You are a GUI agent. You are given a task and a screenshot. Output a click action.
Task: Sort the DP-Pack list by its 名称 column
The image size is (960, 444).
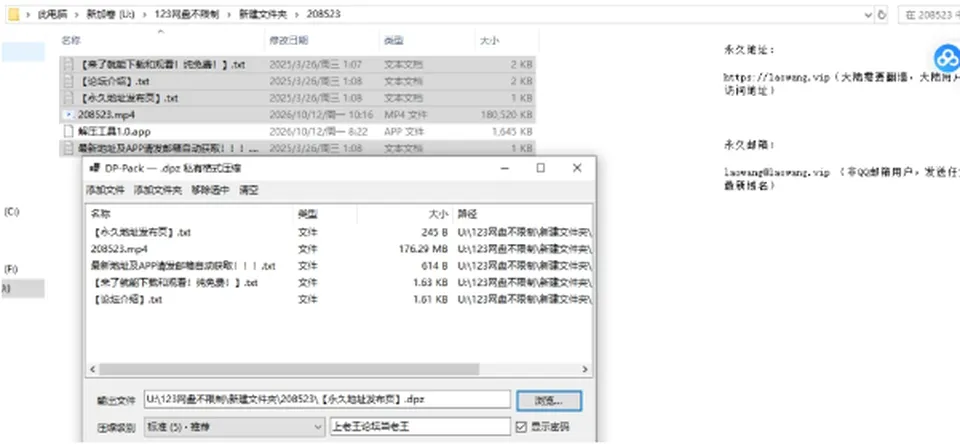coord(100,214)
